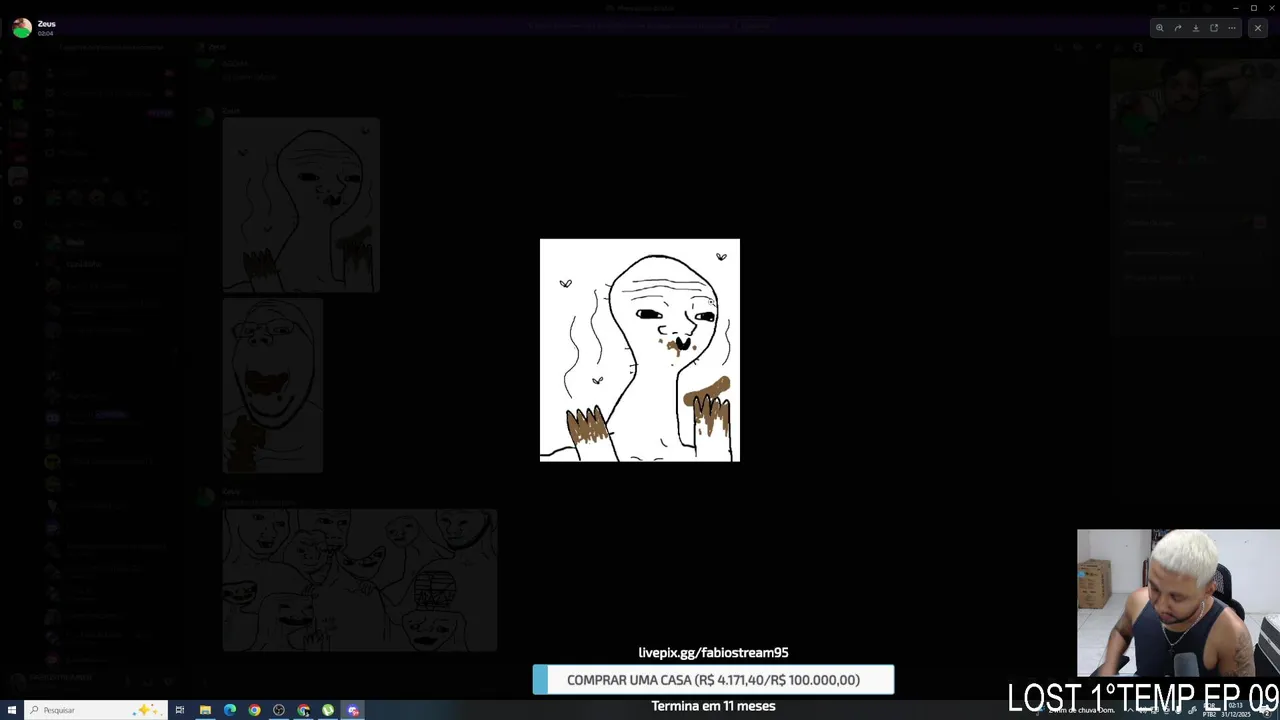Show hidden tray icons with the chevron
1280x720 pixels.
pos(1128,710)
